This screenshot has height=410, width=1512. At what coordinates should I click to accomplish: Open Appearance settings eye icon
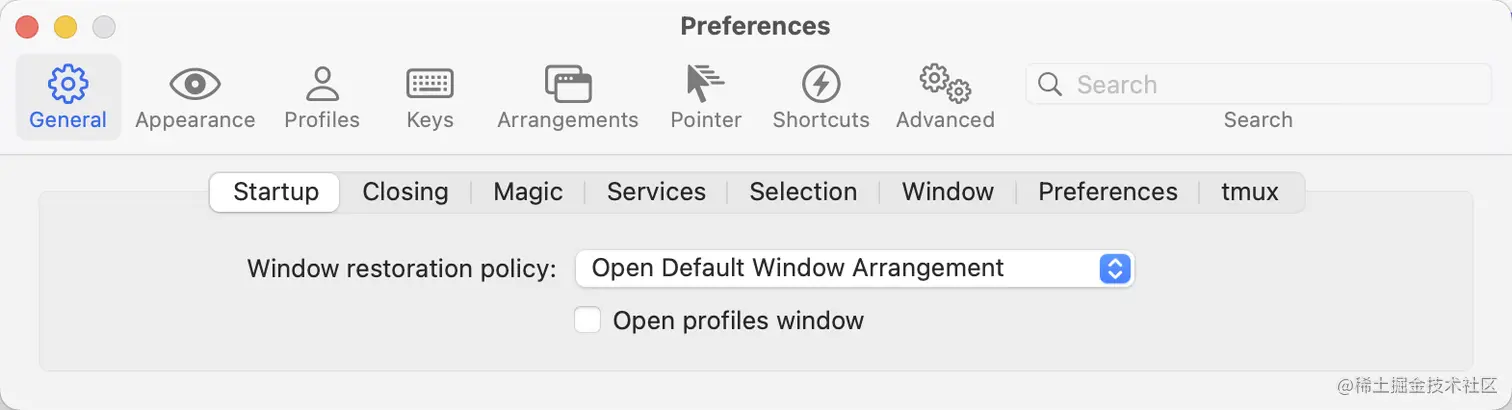click(195, 84)
